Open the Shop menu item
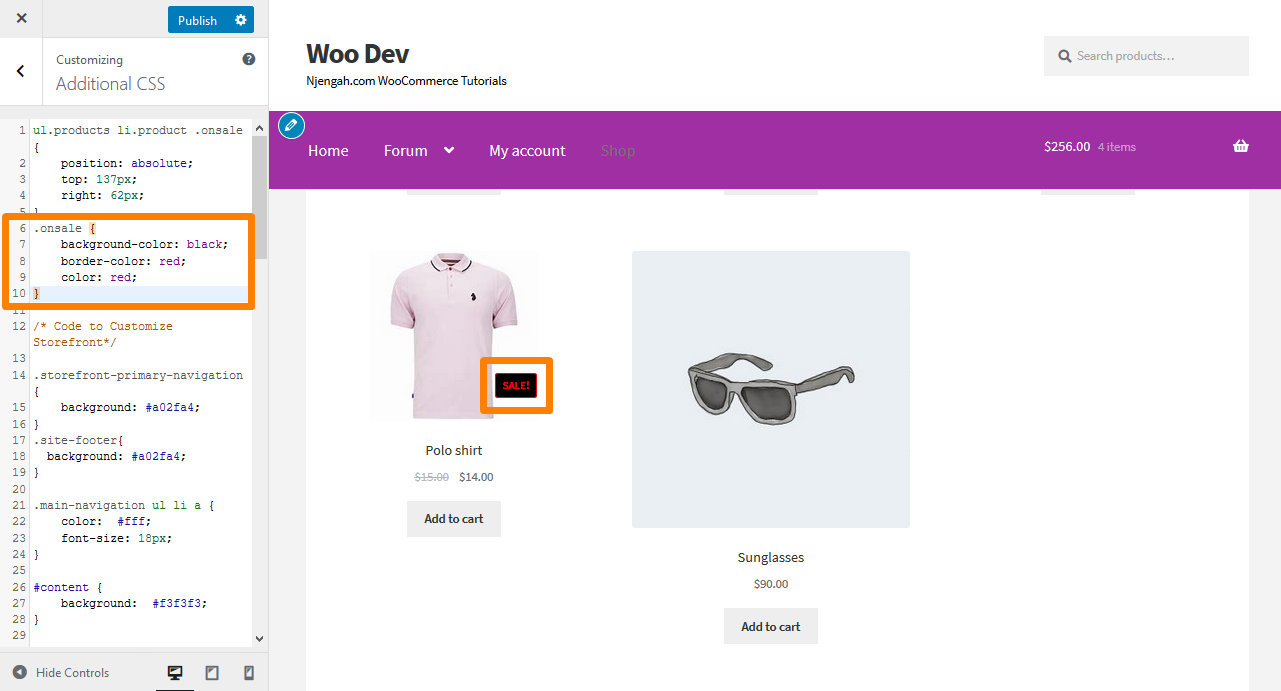 (x=618, y=151)
